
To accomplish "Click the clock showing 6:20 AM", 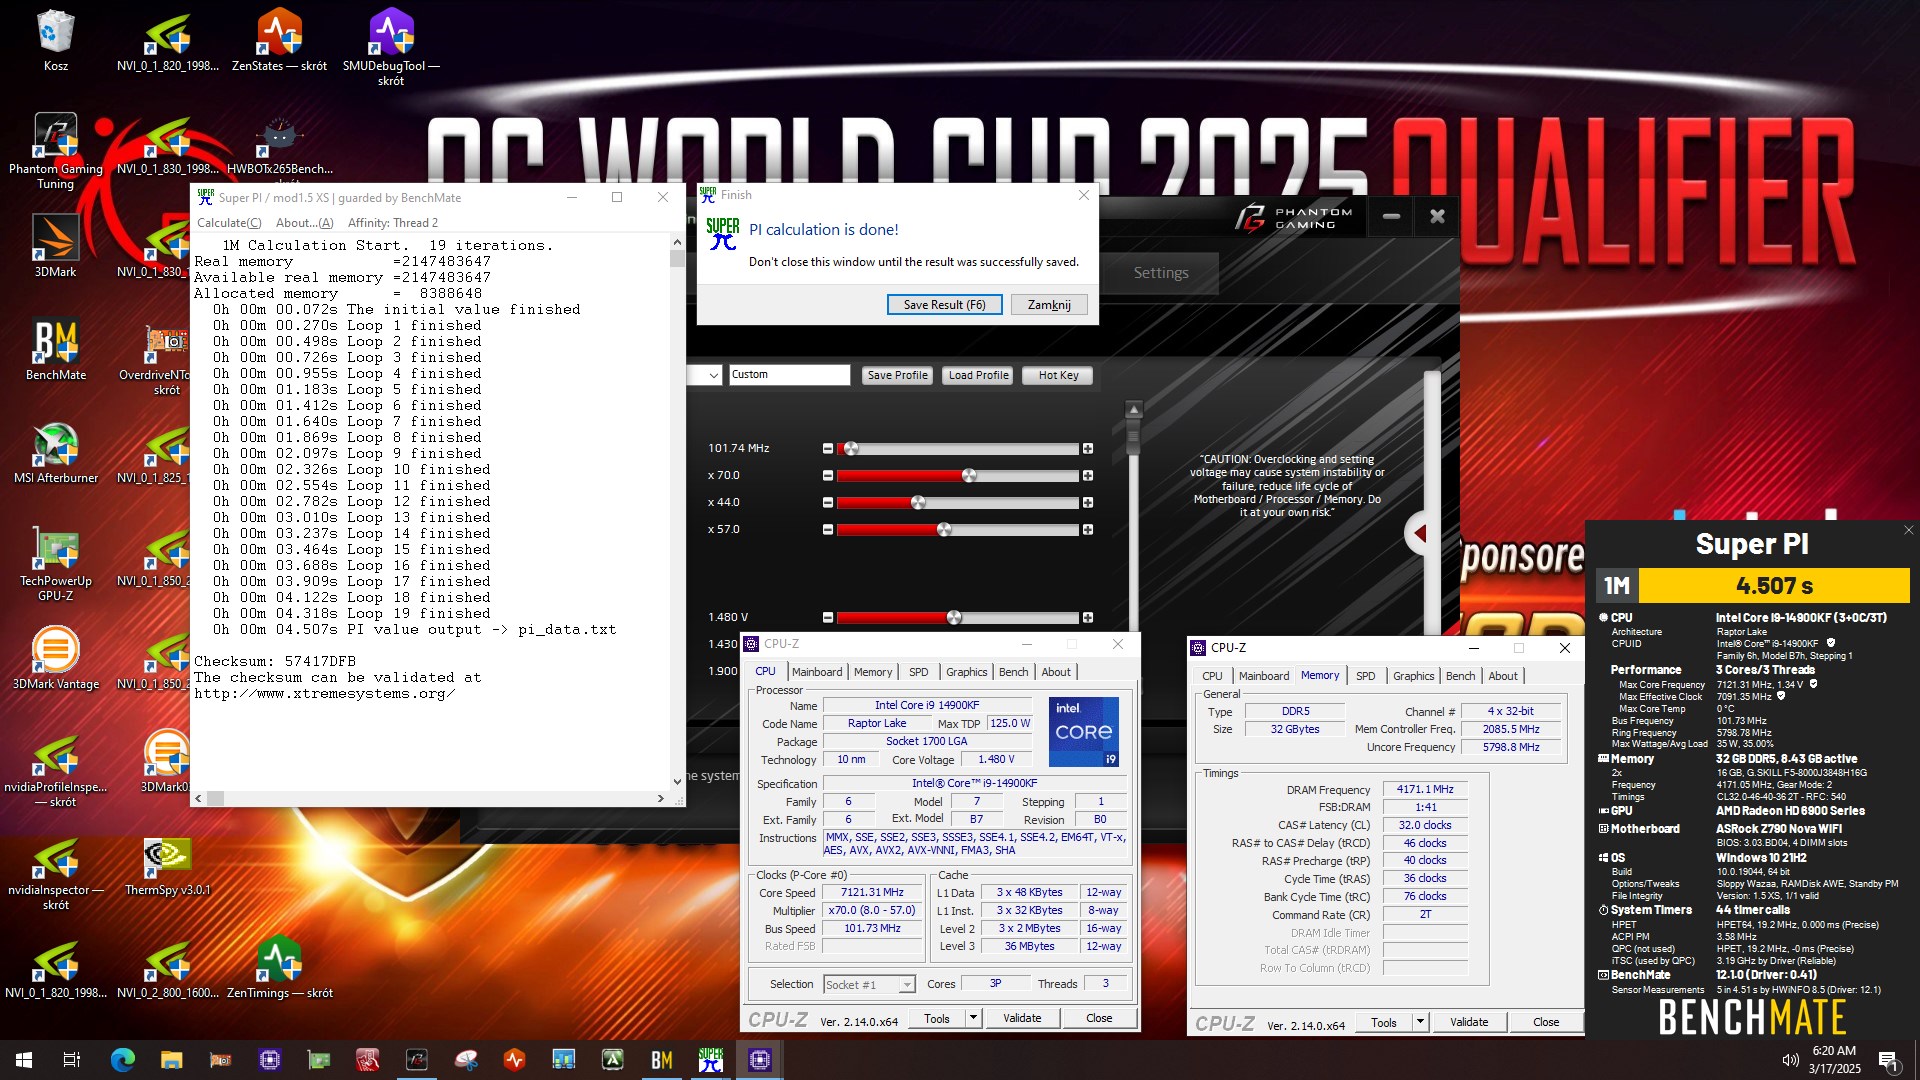I will click(1834, 1051).
